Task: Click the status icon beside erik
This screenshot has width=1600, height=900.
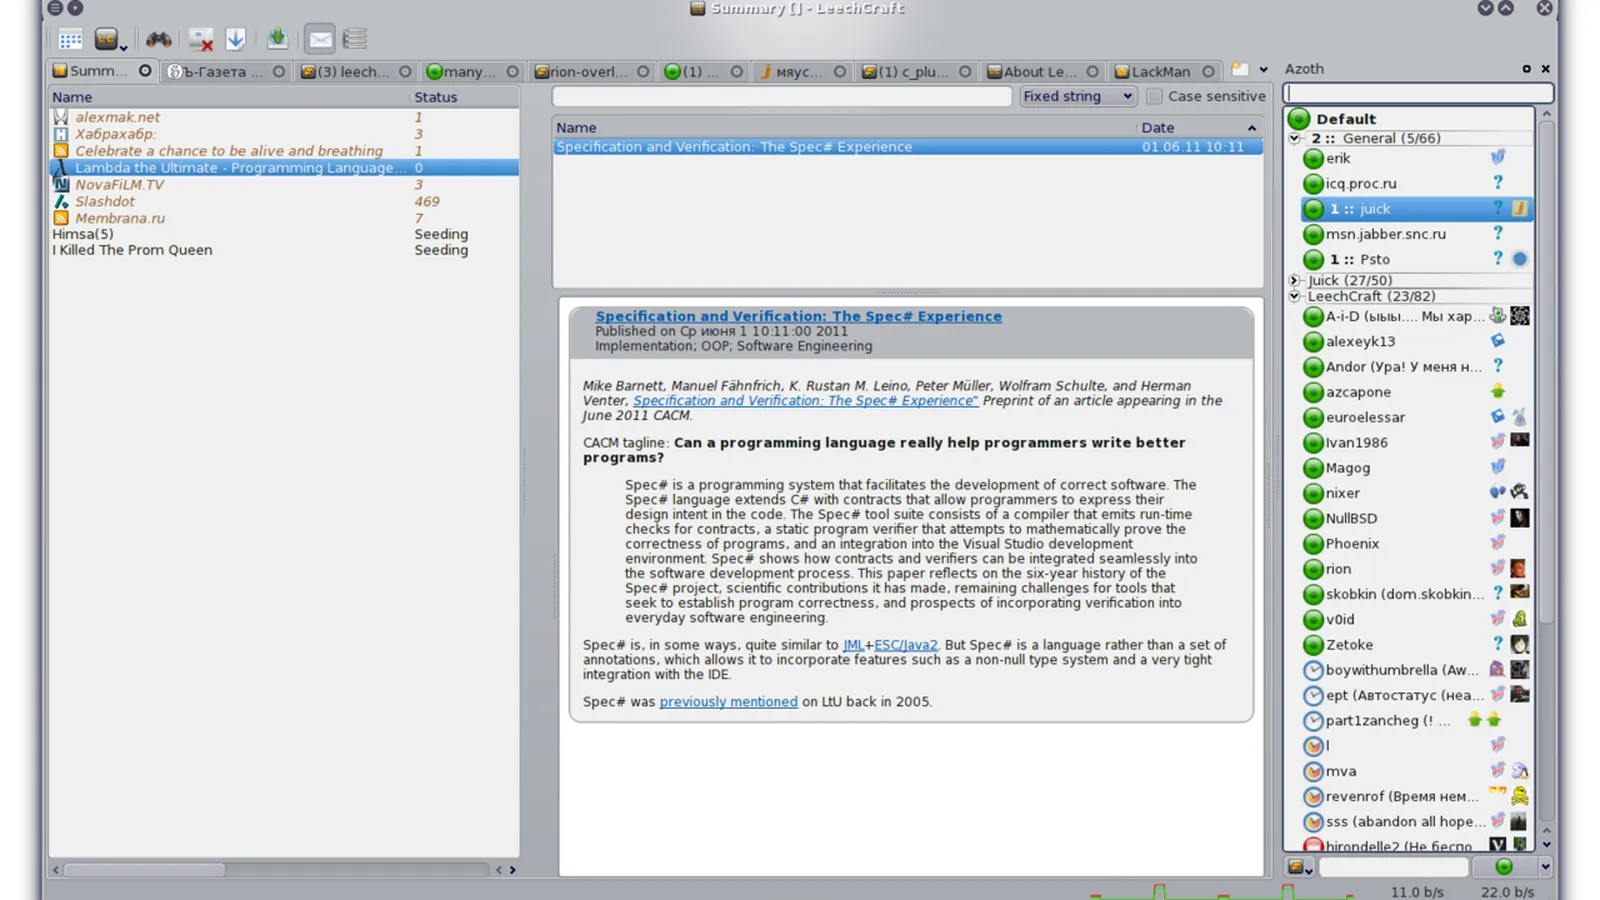Action: (x=1313, y=159)
